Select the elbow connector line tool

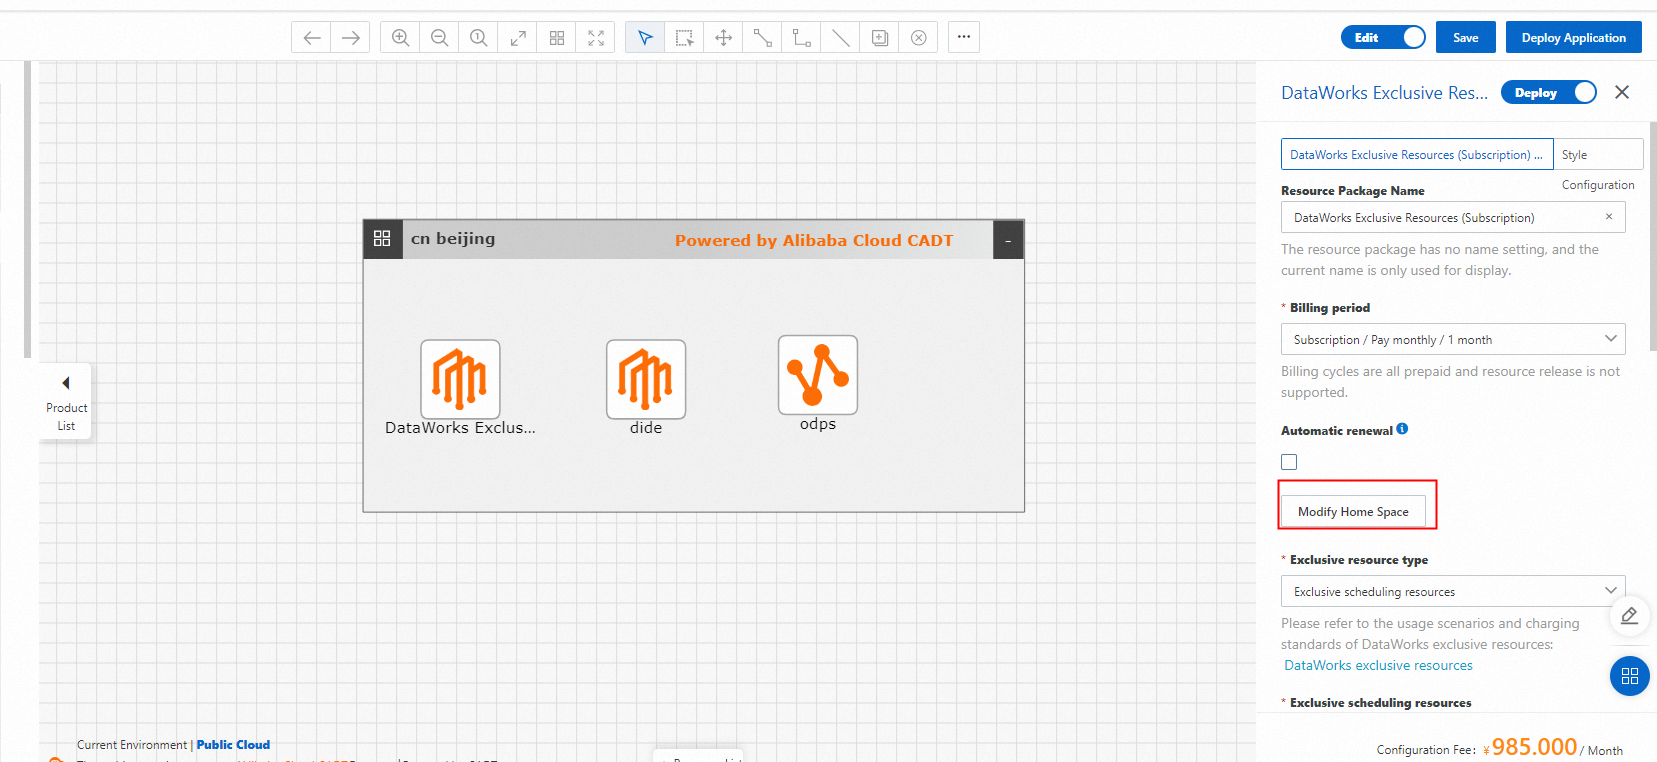(801, 38)
